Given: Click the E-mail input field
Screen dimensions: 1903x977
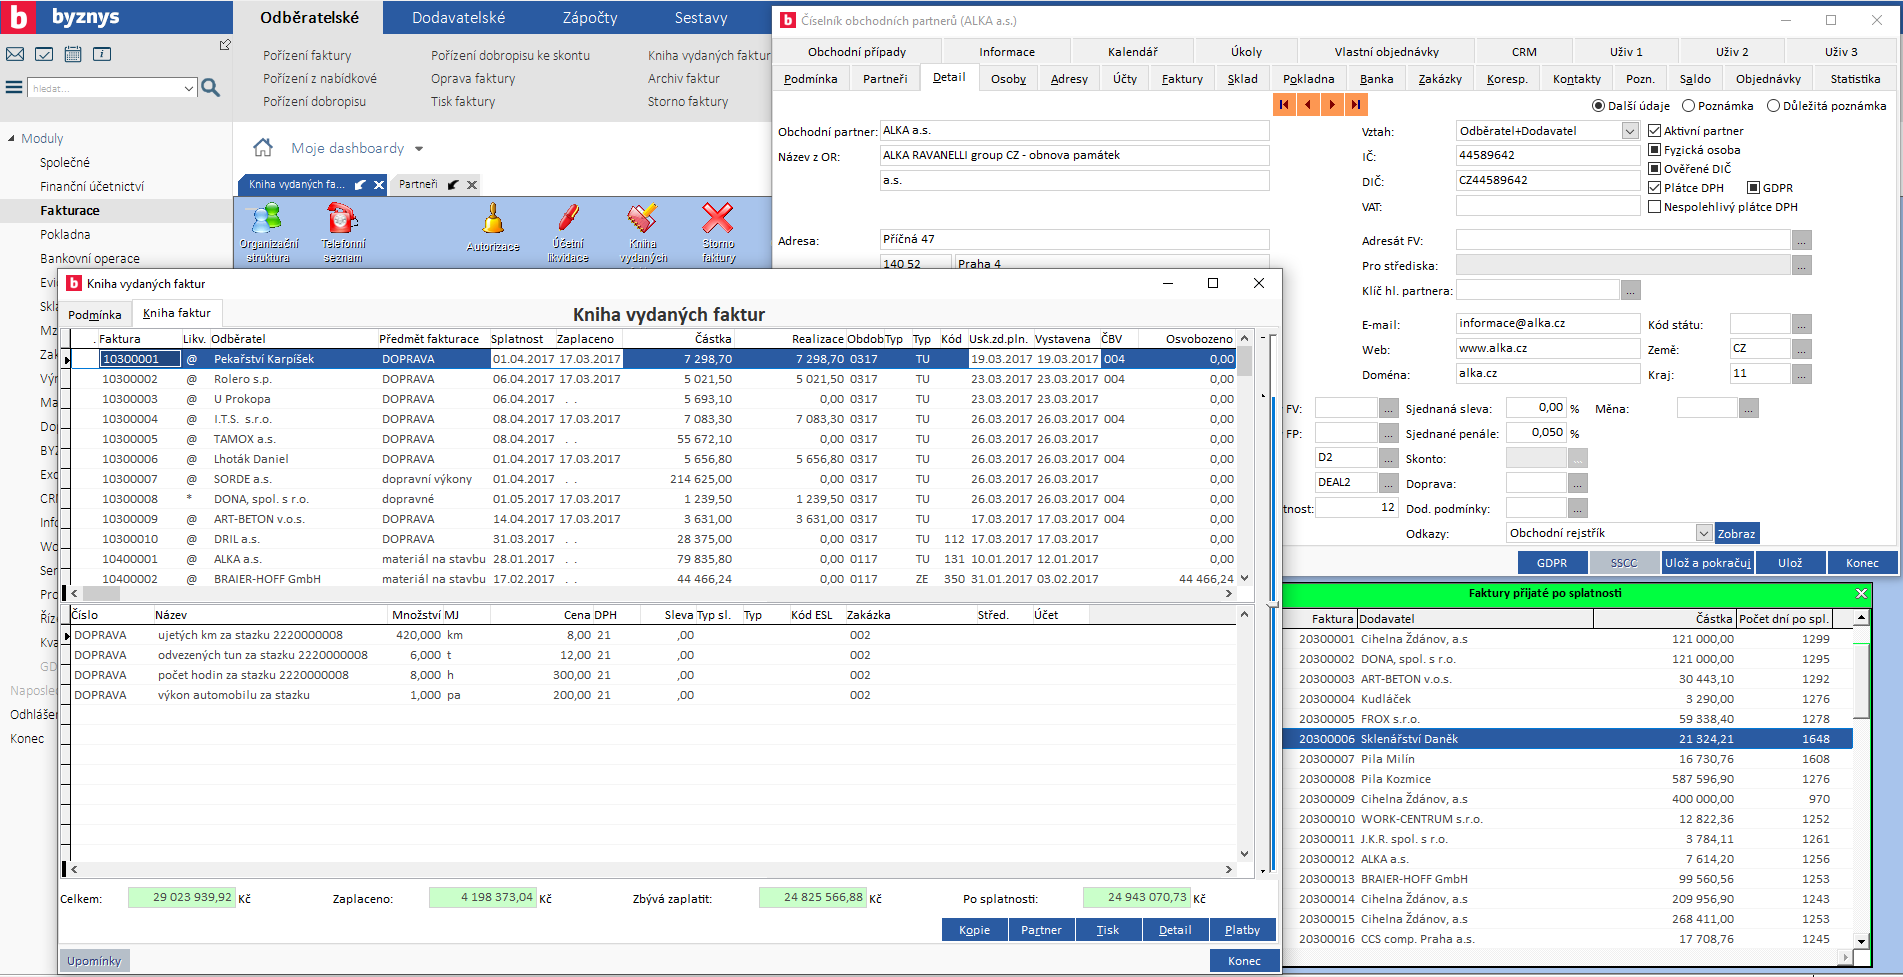Looking at the screenshot, I should pyautogui.click(x=1546, y=324).
